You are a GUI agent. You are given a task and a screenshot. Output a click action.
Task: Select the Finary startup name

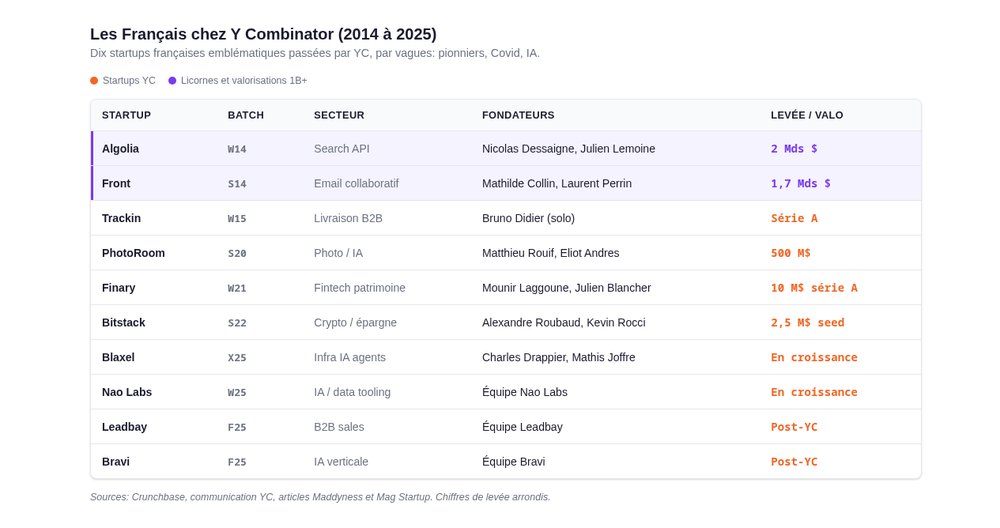click(119, 288)
